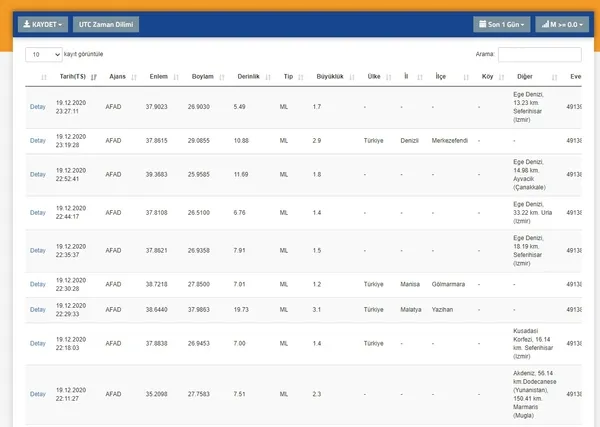Open Detay link for 23:27:11 earthquake
Viewport: 600px width, 427px height.
[38, 106]
